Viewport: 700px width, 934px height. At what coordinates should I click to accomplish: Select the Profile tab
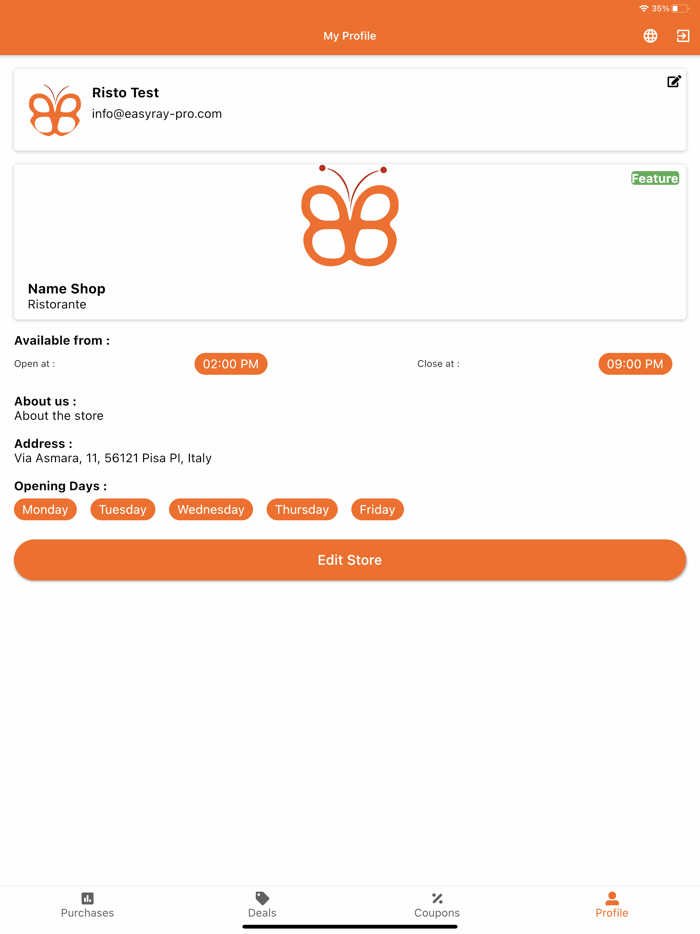pyautogui.click(x=612, y=905)
